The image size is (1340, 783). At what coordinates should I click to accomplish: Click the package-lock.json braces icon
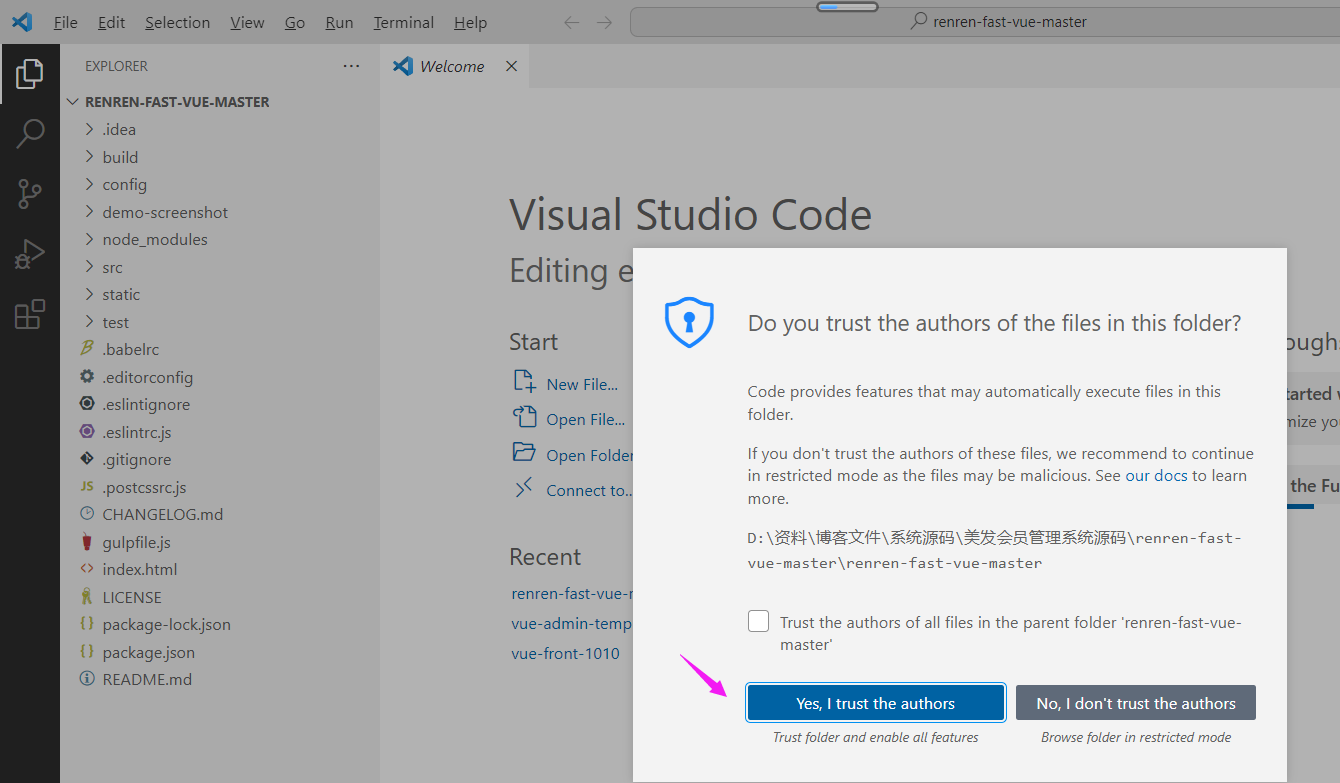pyautogui.click(x=86, y=624)
